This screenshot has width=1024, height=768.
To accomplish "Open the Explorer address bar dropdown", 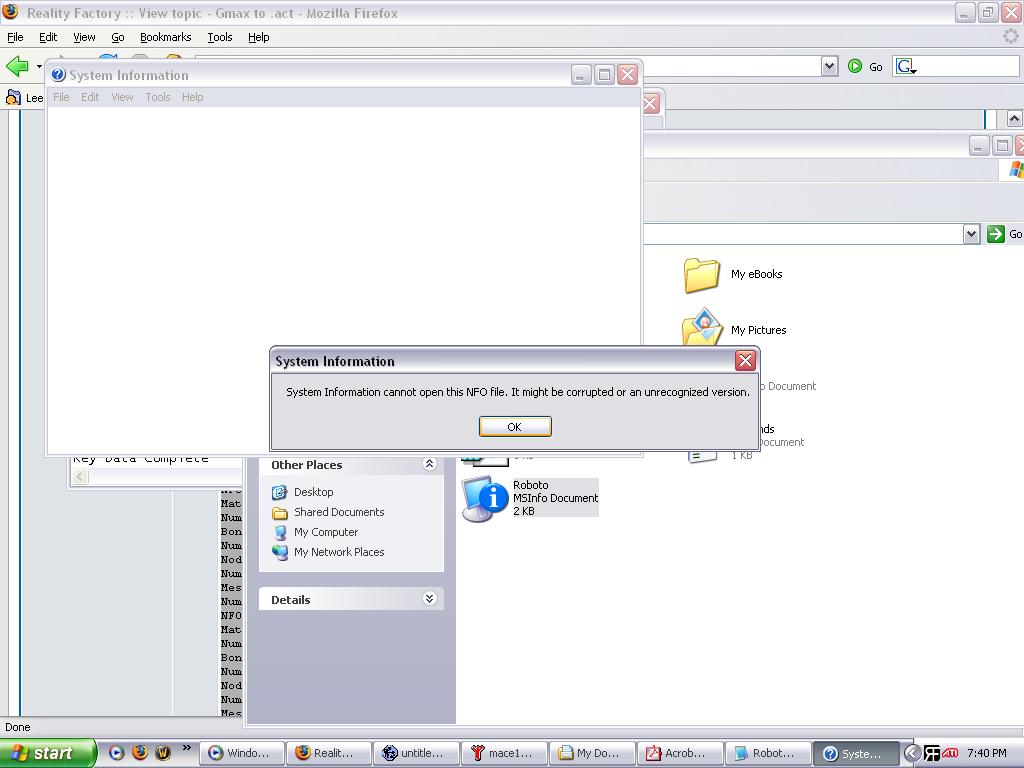I will (x=971, y=233).
